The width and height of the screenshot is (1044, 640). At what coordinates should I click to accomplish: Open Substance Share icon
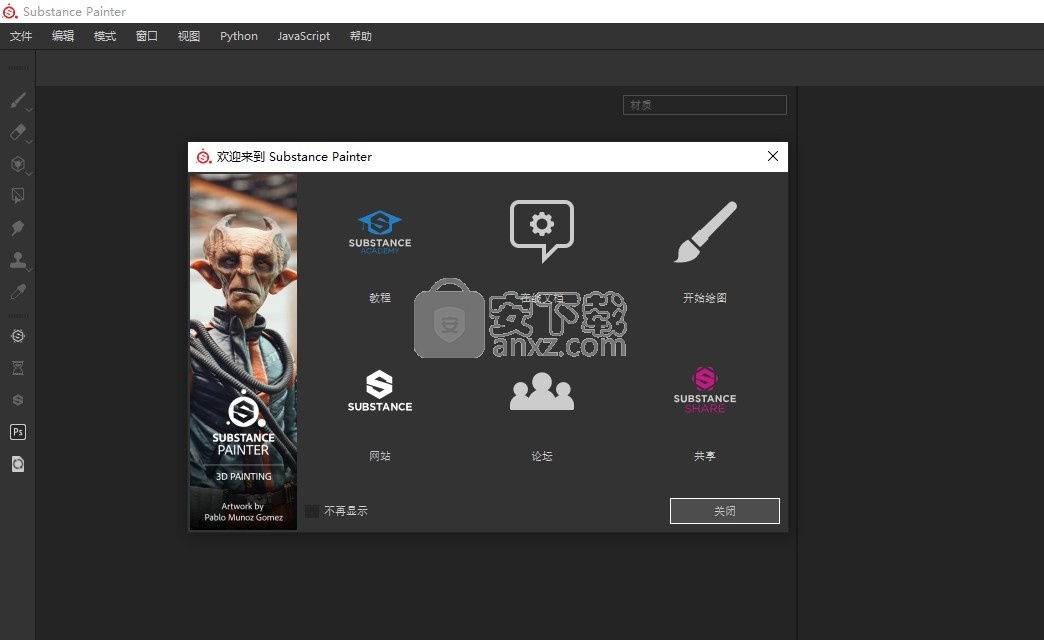(x=705, y=390)
